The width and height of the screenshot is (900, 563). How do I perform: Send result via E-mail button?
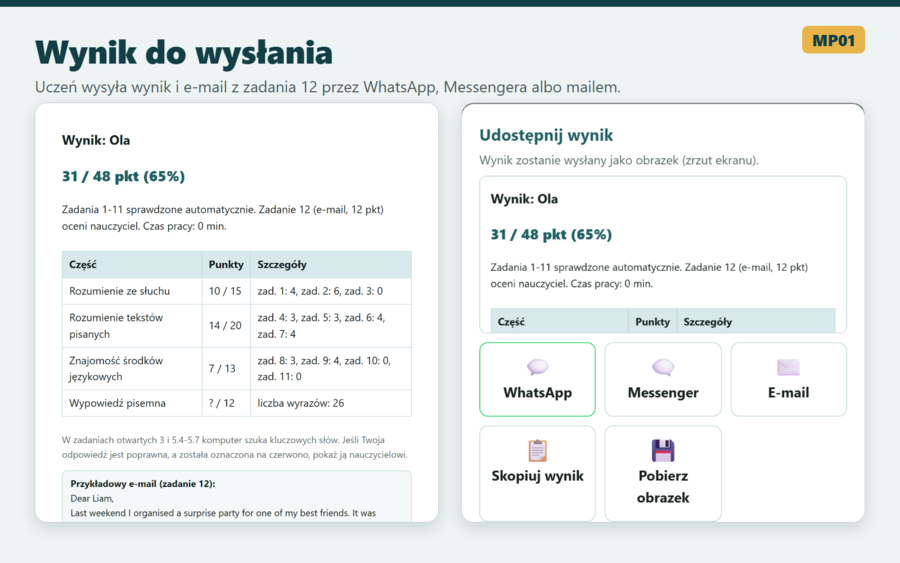789,379
